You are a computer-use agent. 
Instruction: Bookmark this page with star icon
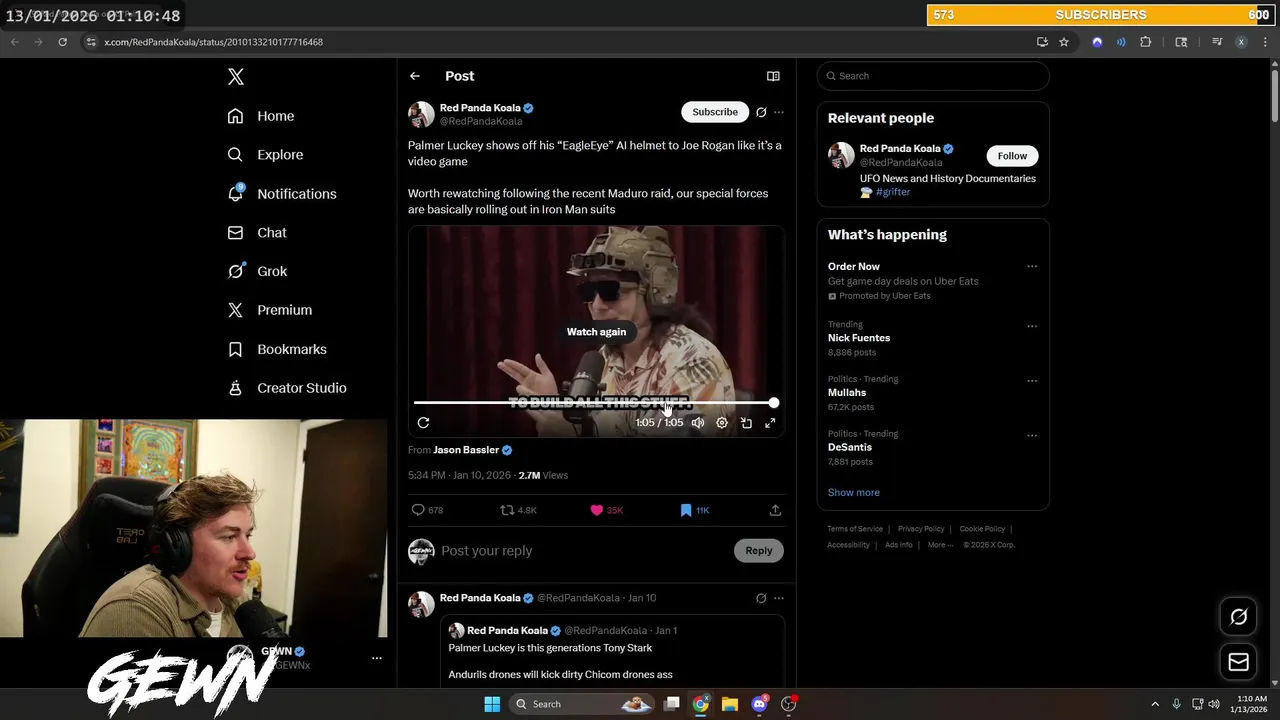coord(1064,42)
